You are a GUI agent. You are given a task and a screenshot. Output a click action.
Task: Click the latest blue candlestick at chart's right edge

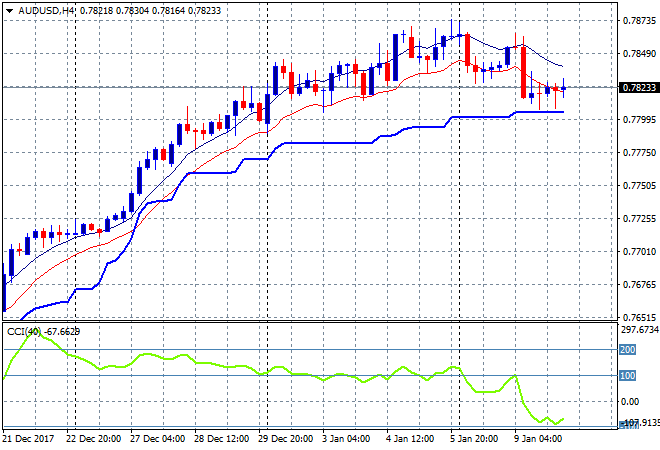(x=564, y=88)
